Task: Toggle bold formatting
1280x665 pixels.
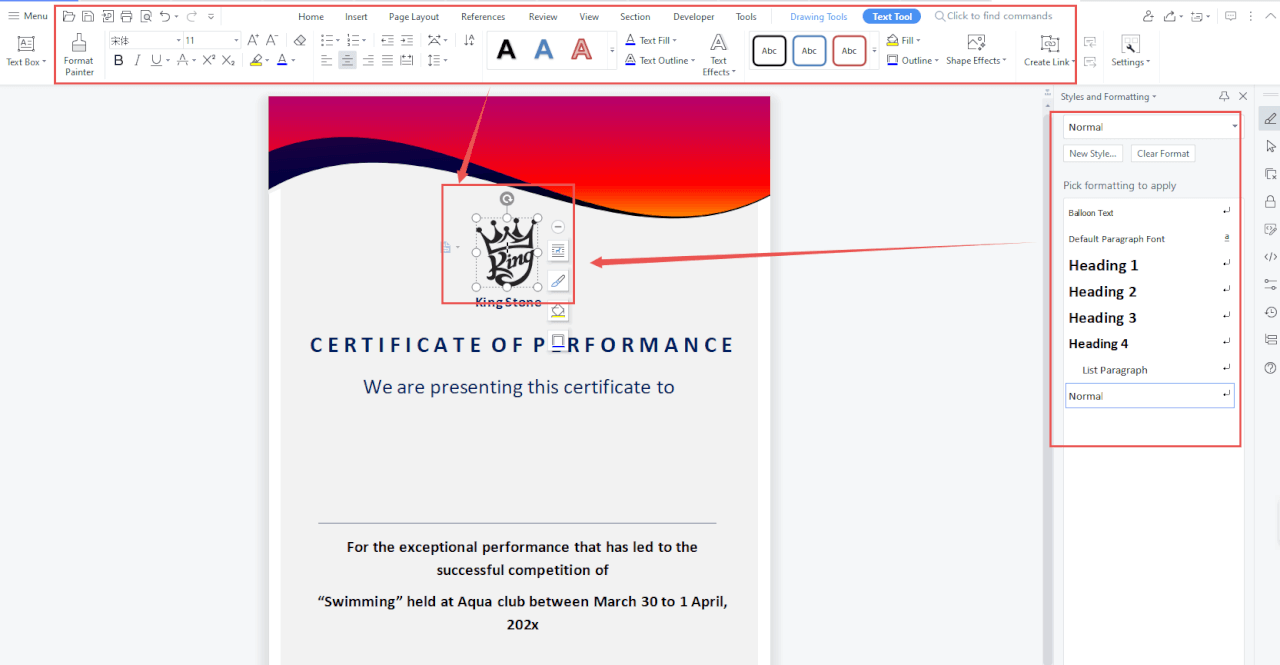Action: point(119,60)
